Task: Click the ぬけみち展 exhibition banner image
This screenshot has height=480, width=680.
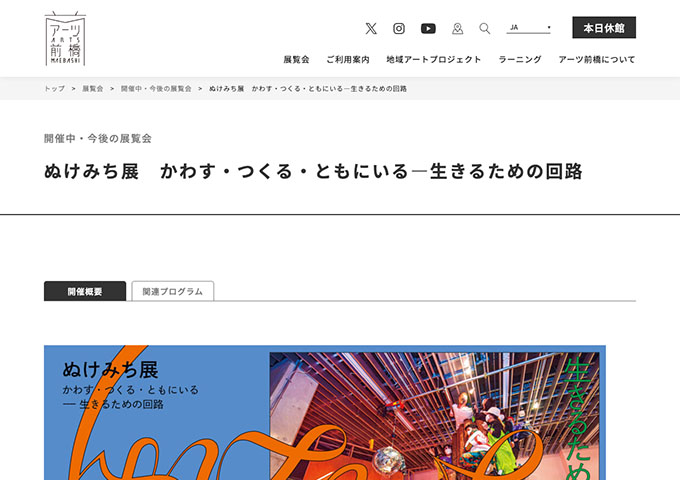Action: click(325, 412)
